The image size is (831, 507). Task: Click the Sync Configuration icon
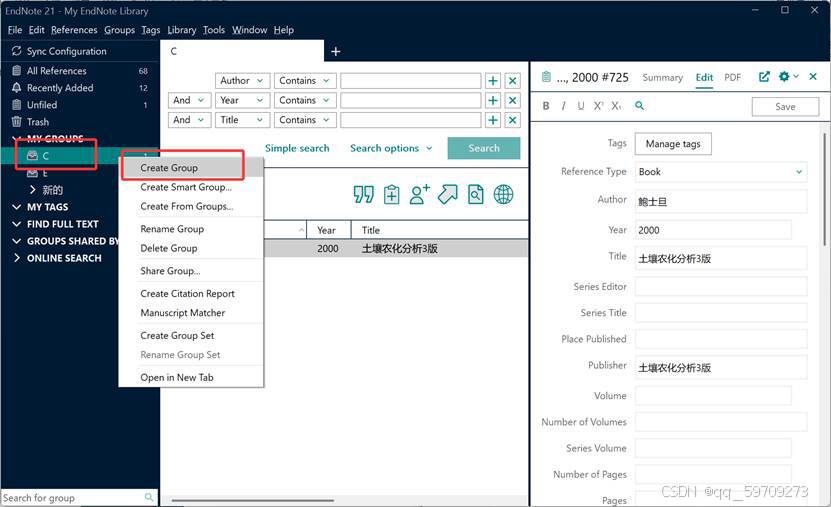click(16, 51)
